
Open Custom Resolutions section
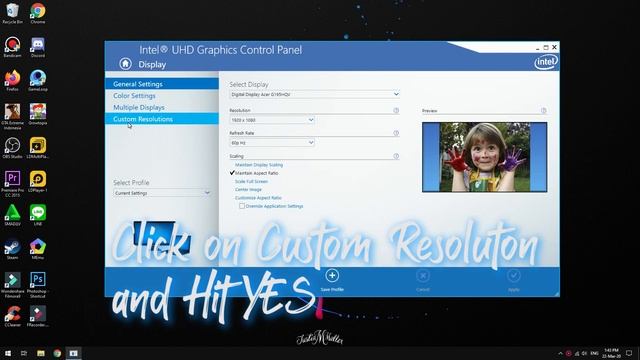162,119
